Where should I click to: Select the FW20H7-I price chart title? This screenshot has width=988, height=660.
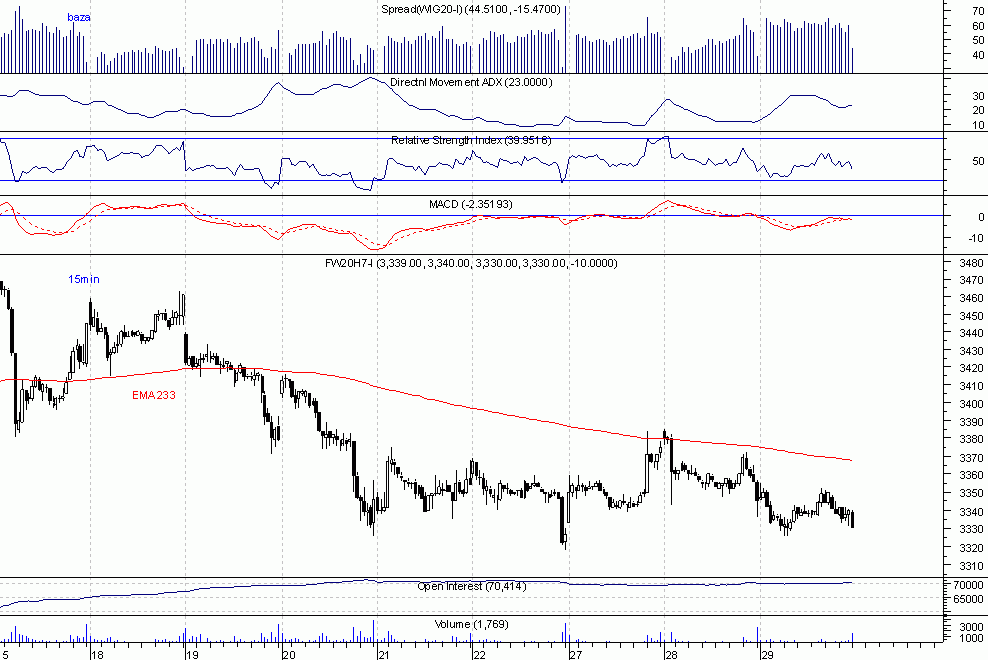[x=471, y=263]
